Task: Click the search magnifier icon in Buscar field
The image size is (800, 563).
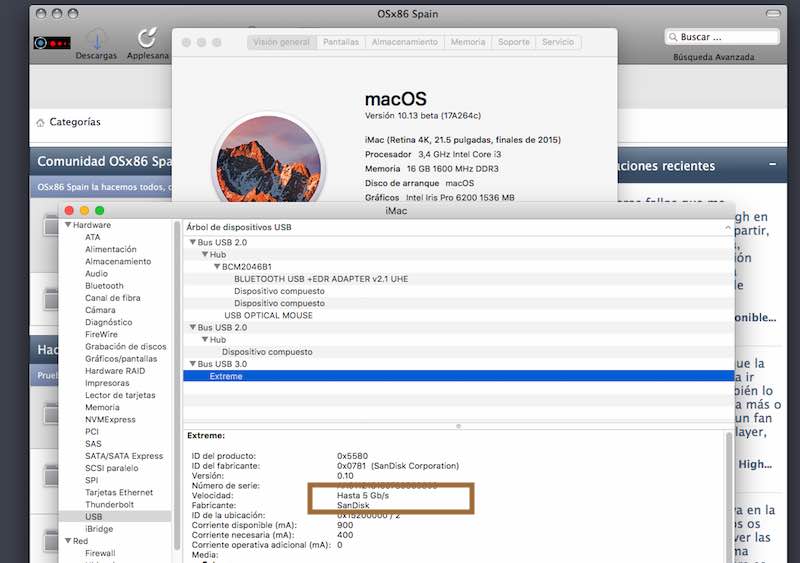Action: point(673,37)
